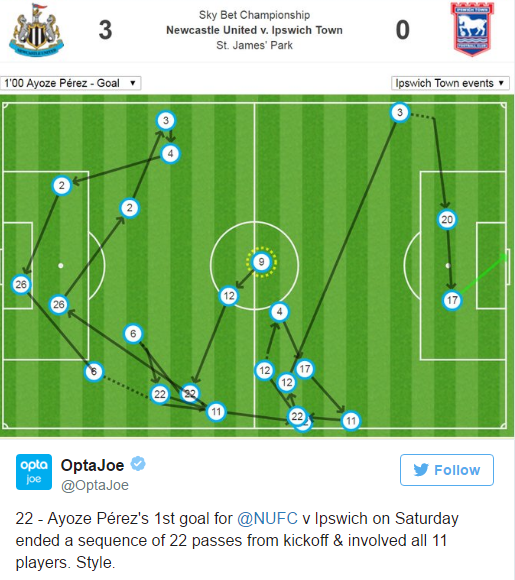Open the Ipswich Town events dropdown
Image resolution: width=515 pixels, height=580 pixels.
click(450, 83)
